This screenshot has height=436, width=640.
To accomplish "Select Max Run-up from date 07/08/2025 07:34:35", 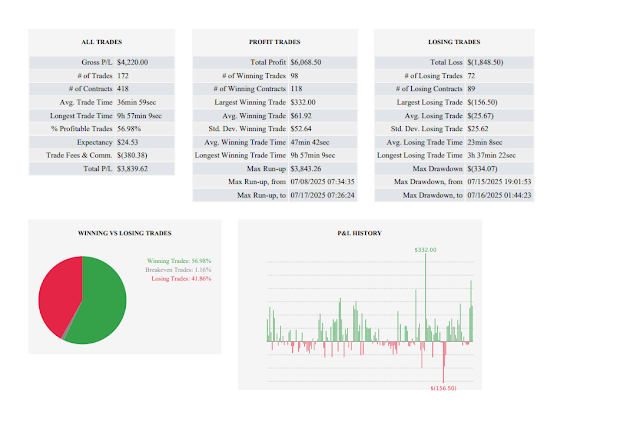I will point(322,182).
